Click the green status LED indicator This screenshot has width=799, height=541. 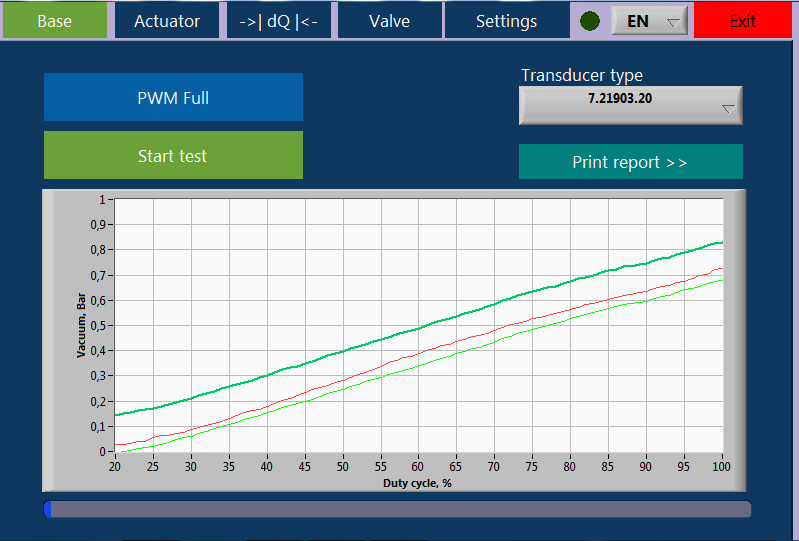[x=590, y=21]
